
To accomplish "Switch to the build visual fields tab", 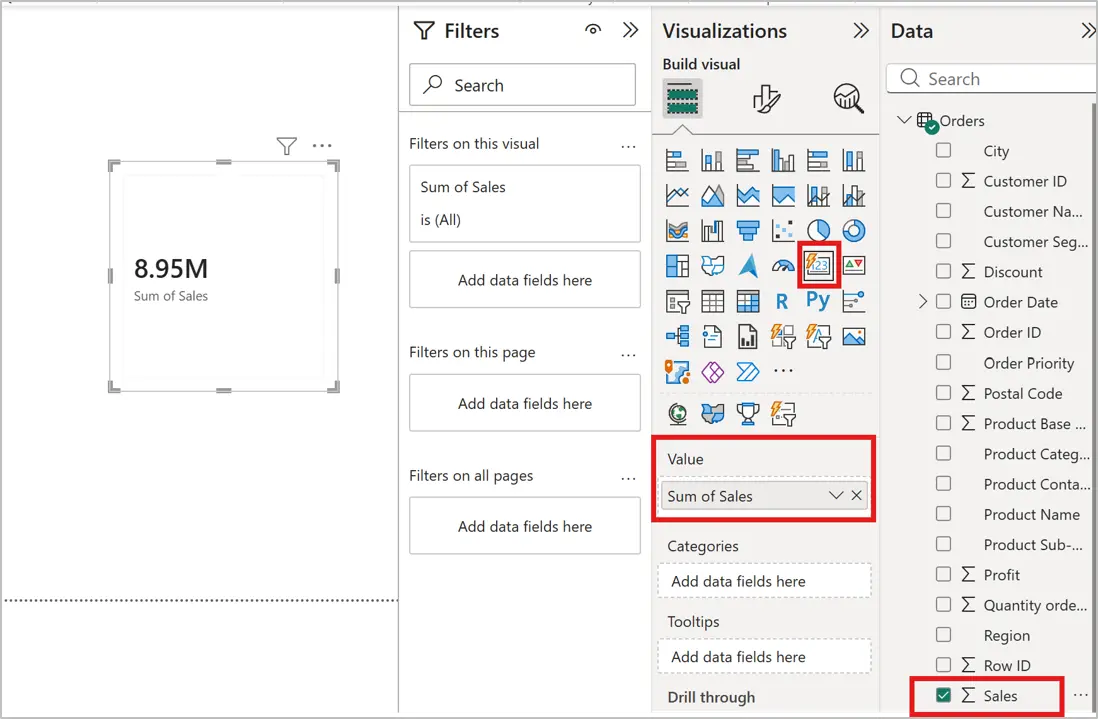I will (x=682, y=98).
